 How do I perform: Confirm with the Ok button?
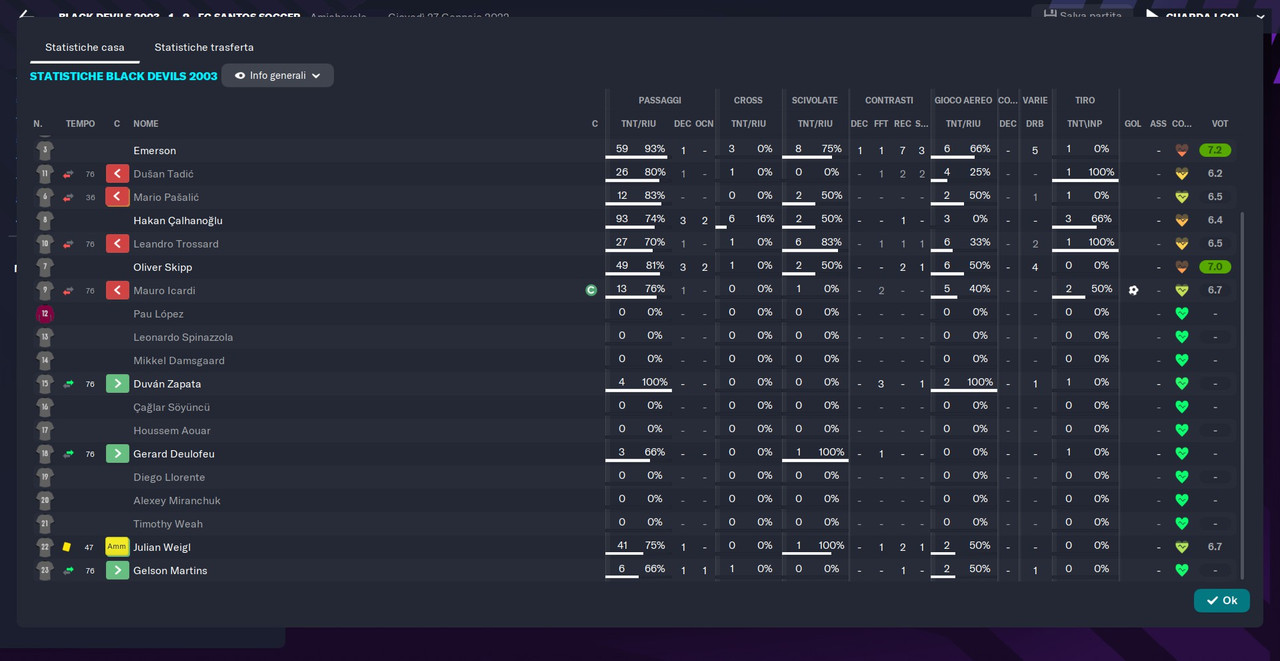1222,600
